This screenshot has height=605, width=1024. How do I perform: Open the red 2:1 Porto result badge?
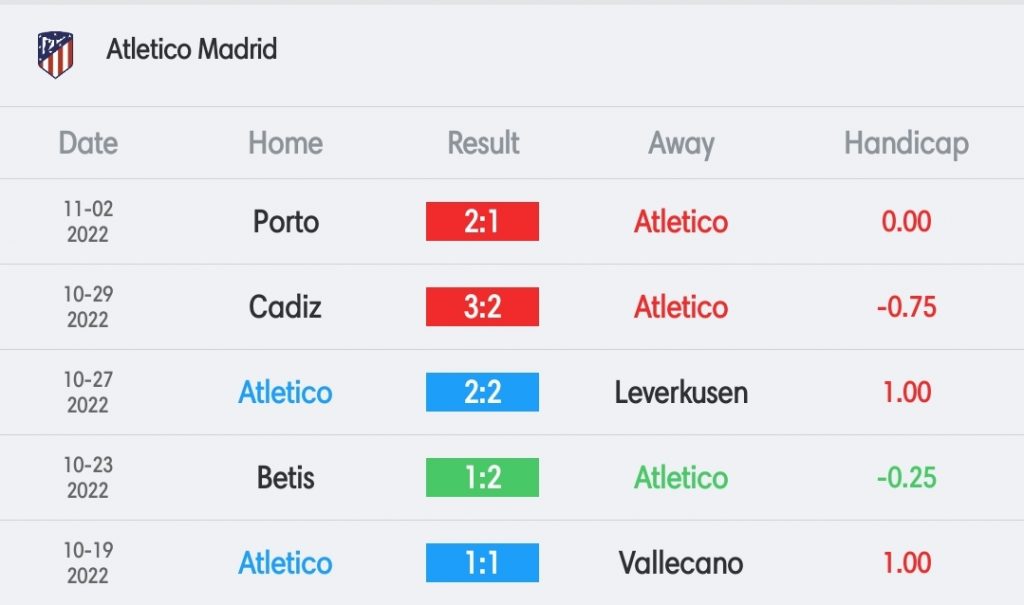[483, 221]
